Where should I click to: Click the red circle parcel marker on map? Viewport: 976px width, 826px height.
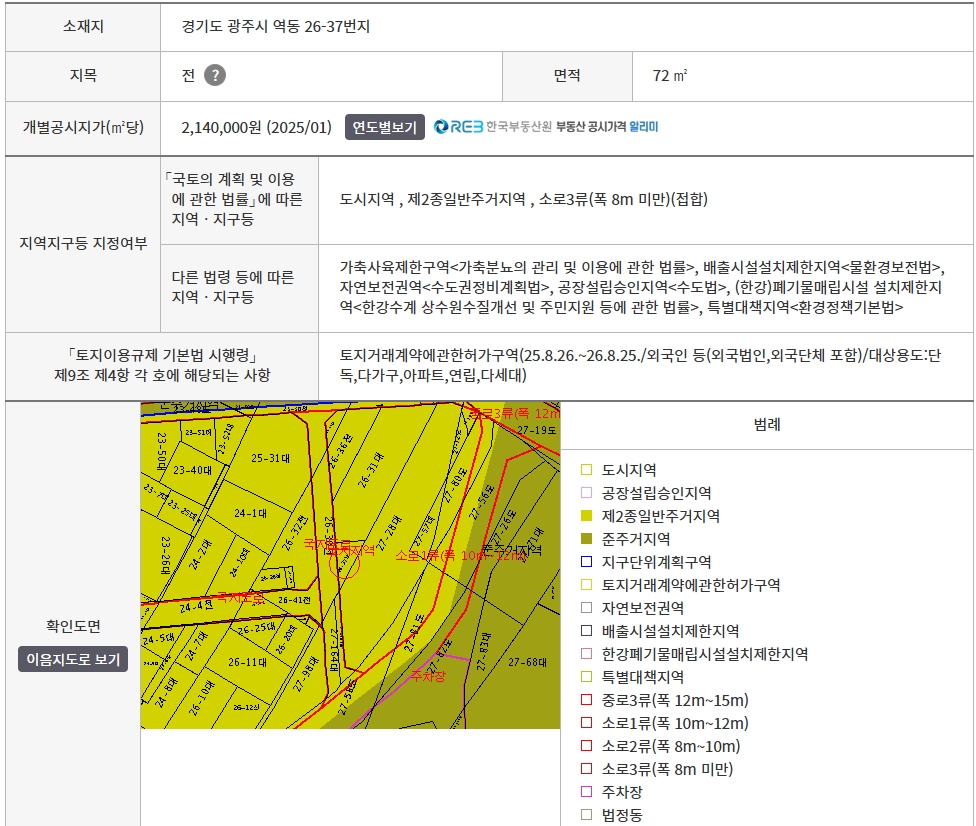point(344,563)
